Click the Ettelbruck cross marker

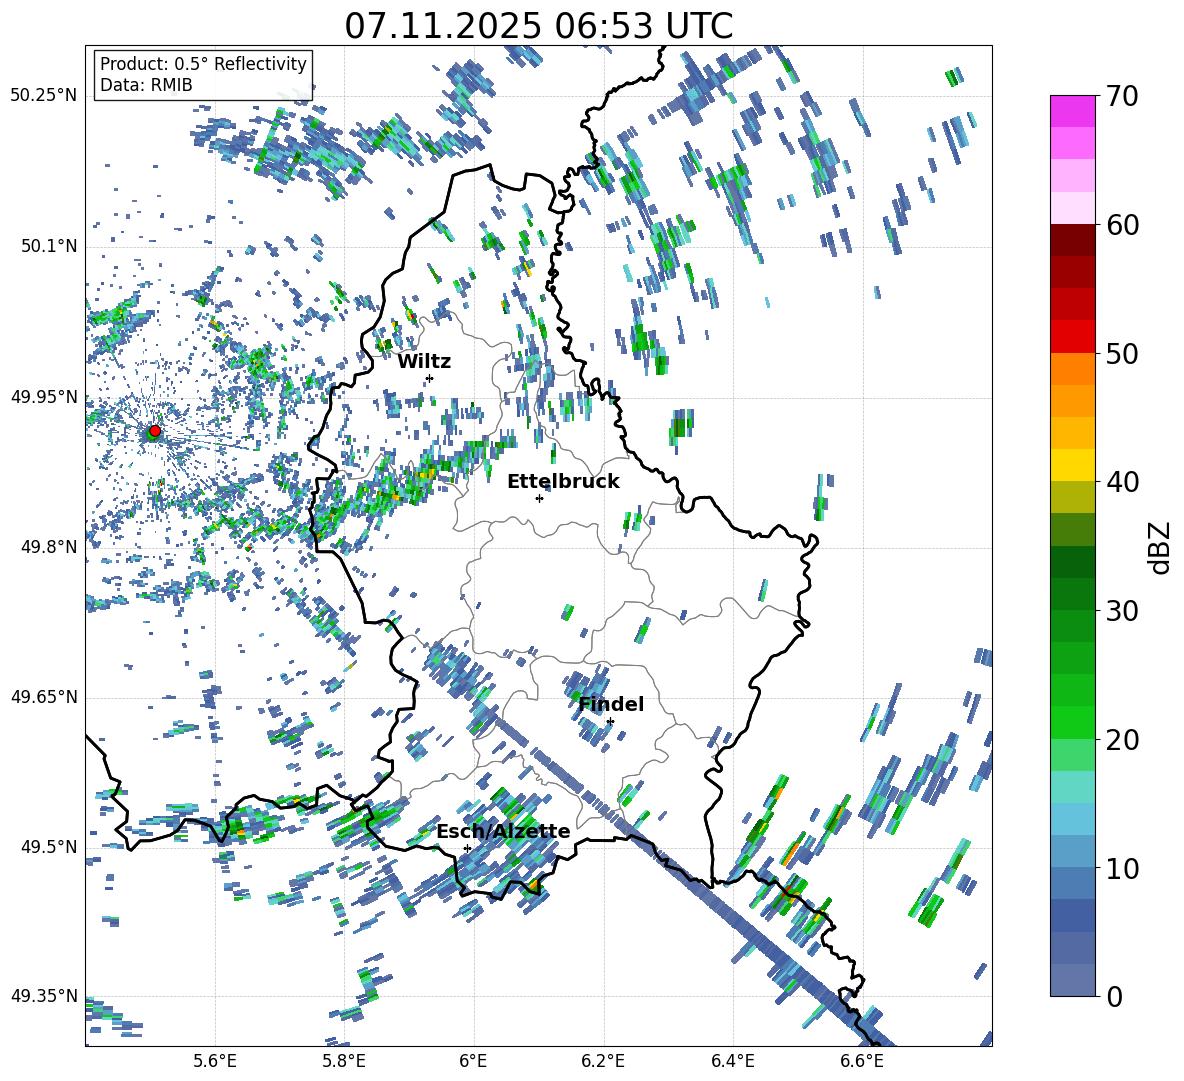pos(539,498)
